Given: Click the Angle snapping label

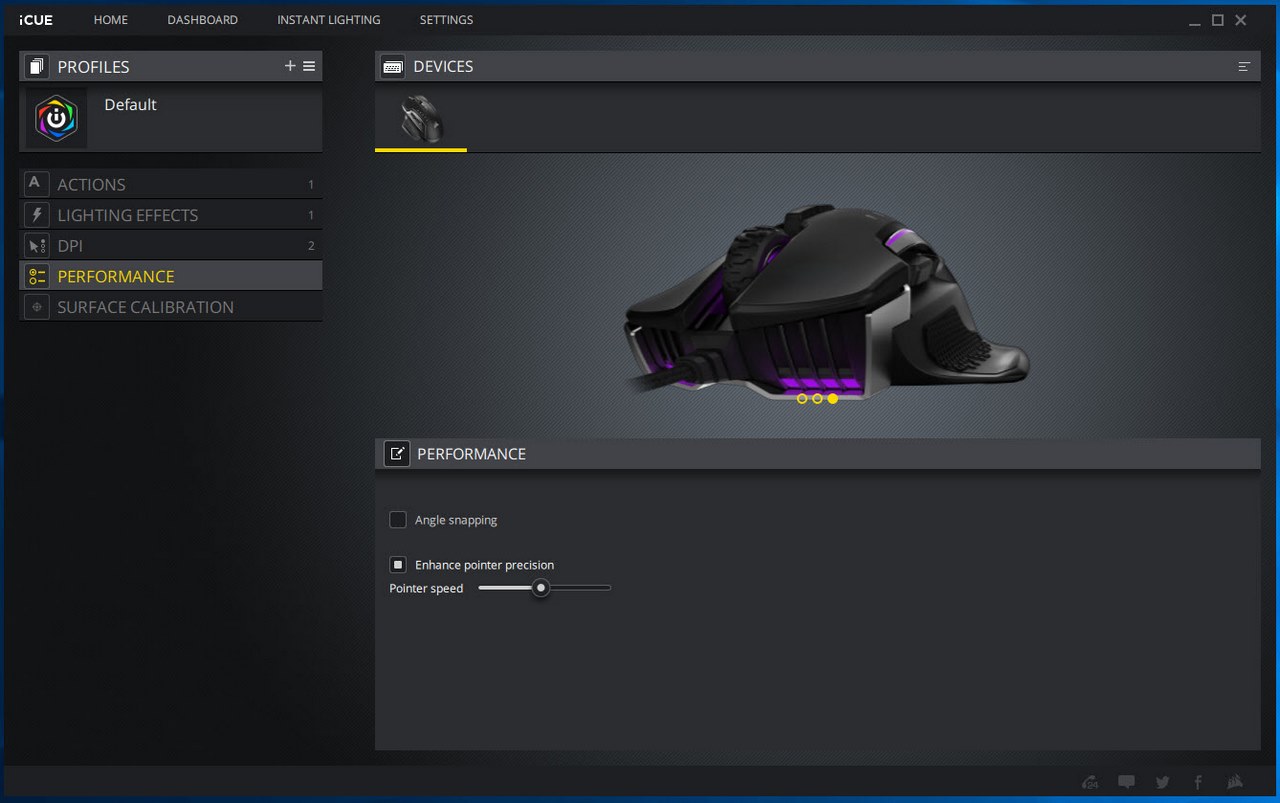Looking at the screenshot, I should click(x=456, y=520).
